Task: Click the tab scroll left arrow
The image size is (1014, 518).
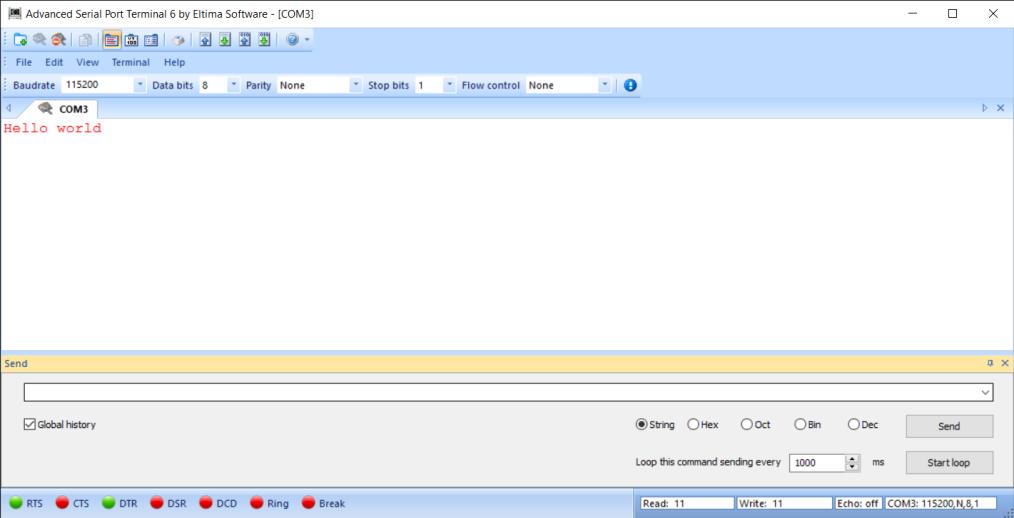Action: click(8, 108)
